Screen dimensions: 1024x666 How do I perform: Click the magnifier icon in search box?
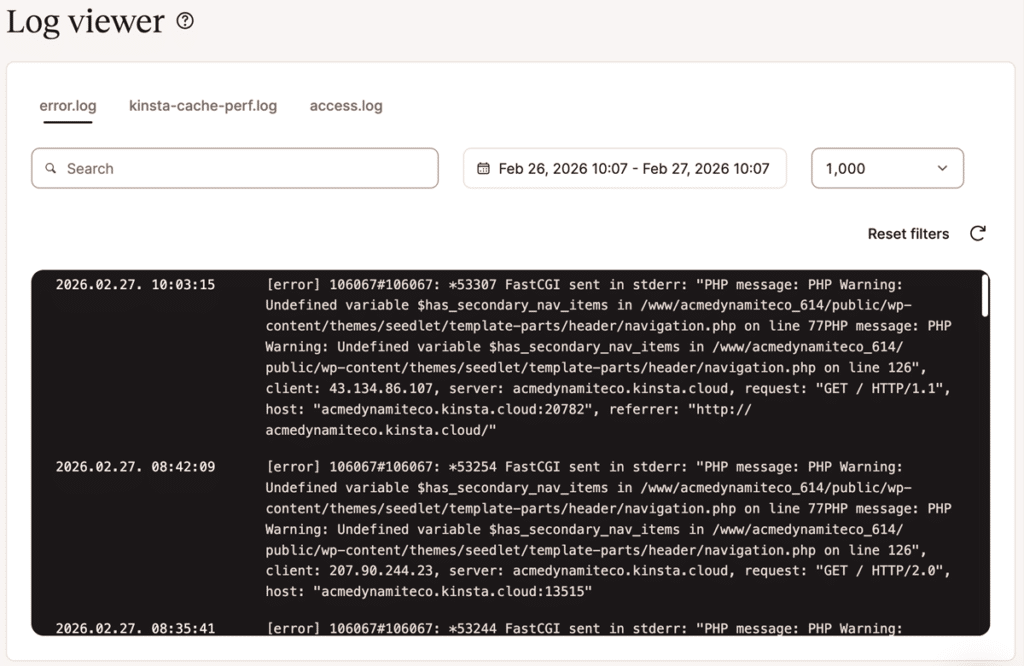[51, 168]
